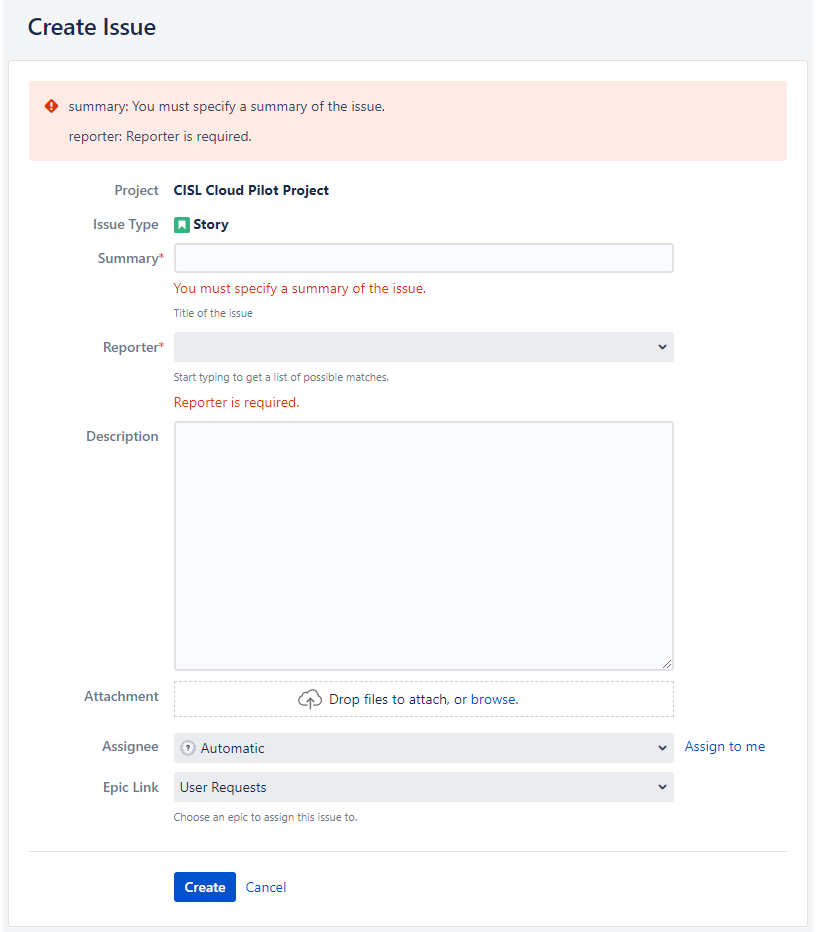Open the Reporter dropdown
Image resolution: width=816 pixels, height=932 pixels.
pos(423,347)
